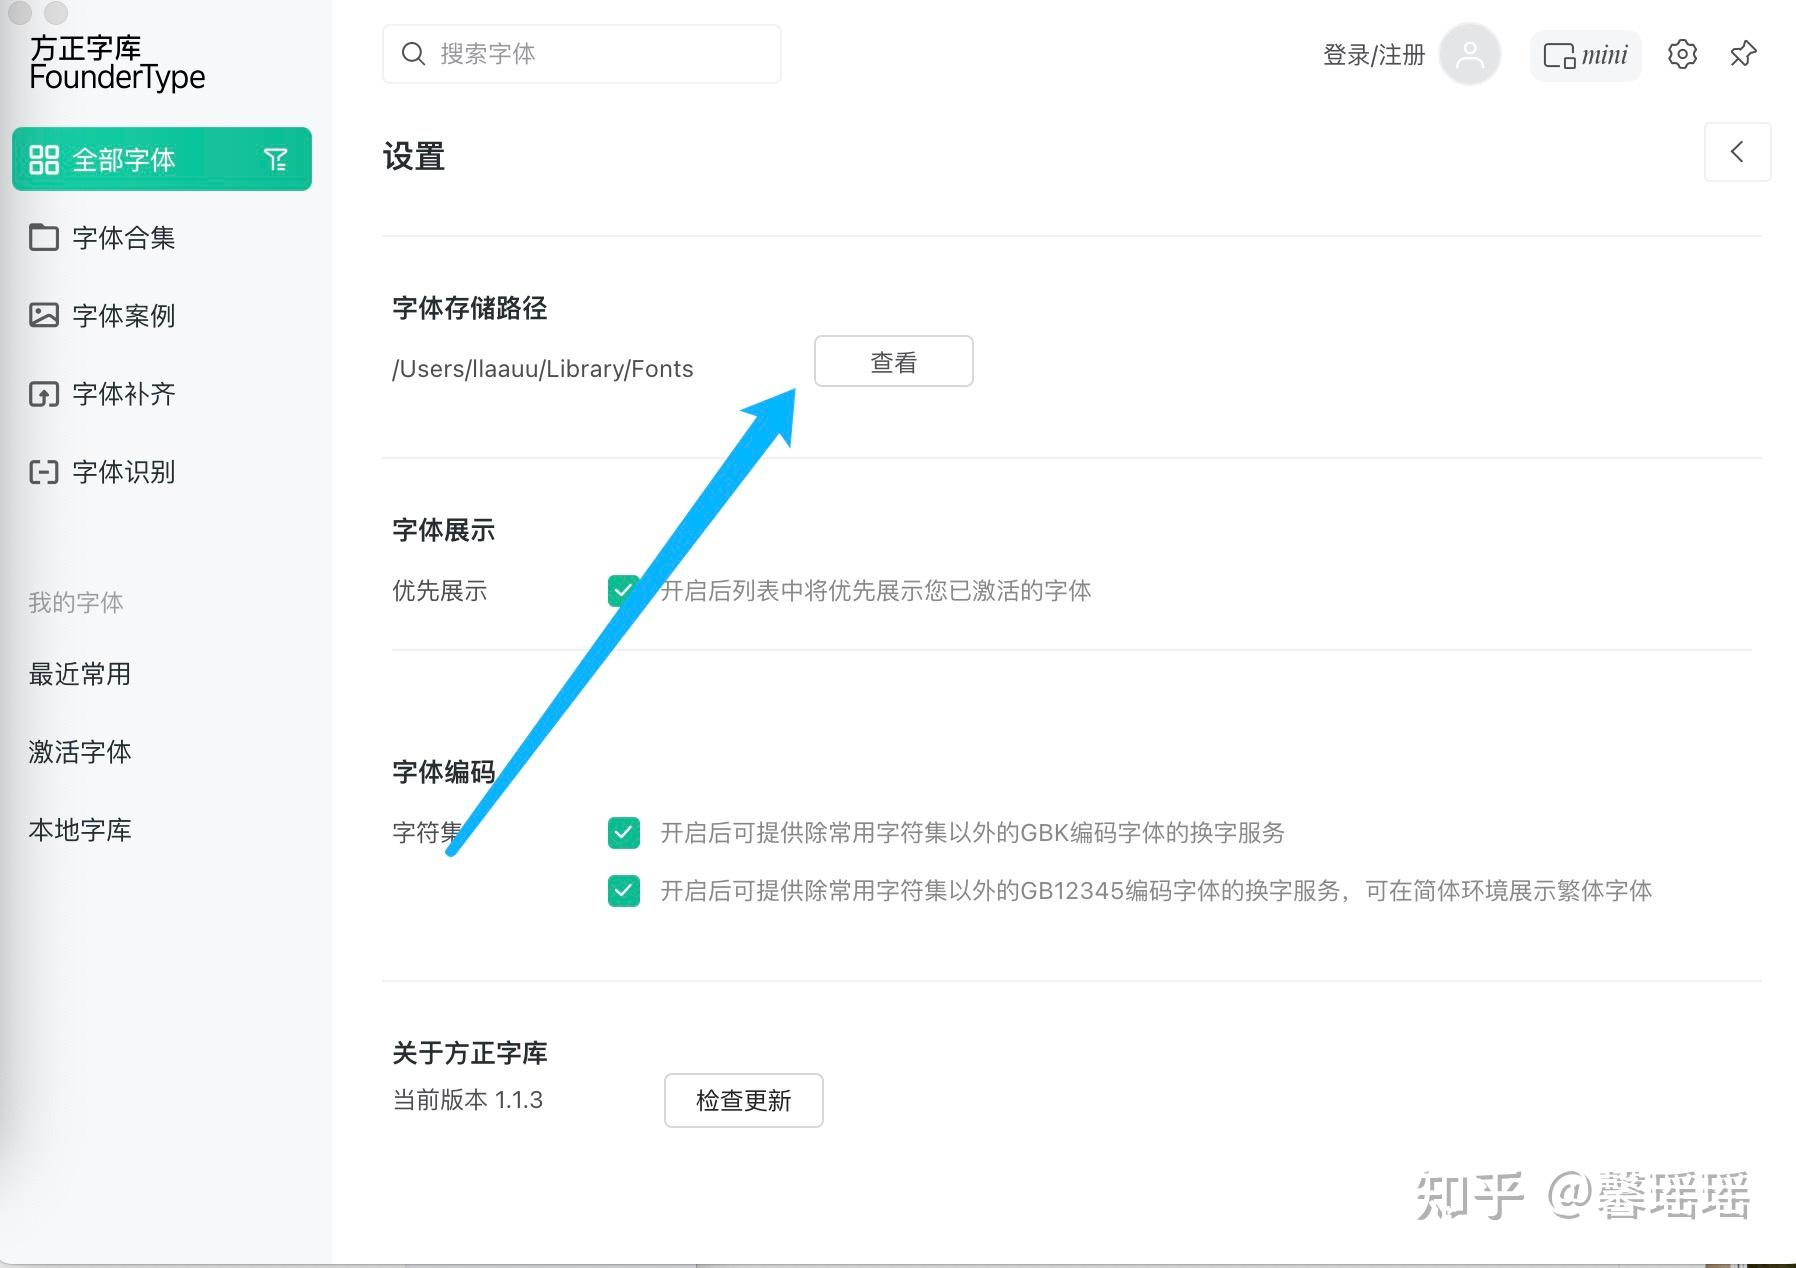The height and width of the screenshot is (1268, 1796).
Task: Switch to mini mode
Action: coord(1585,55)
